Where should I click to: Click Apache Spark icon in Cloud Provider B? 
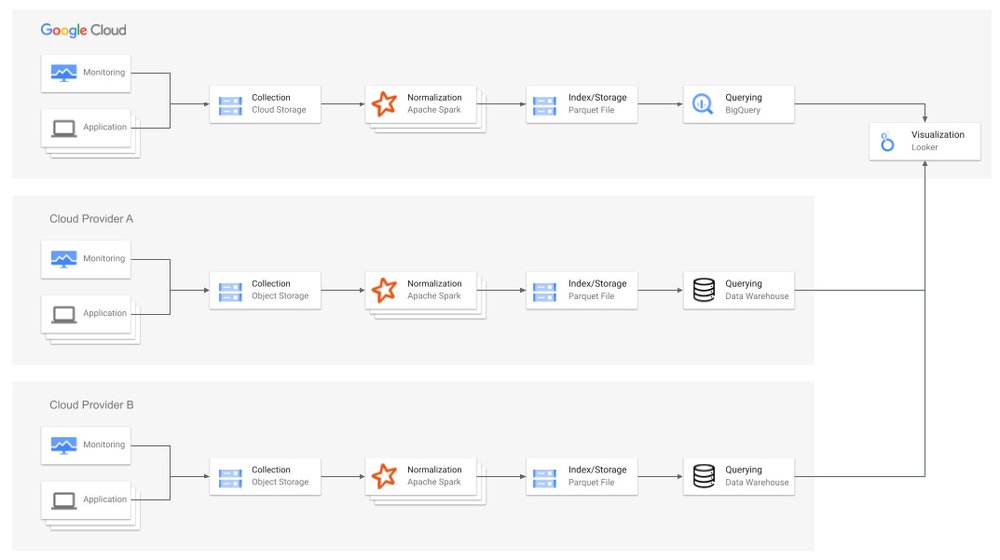point(384,476)
